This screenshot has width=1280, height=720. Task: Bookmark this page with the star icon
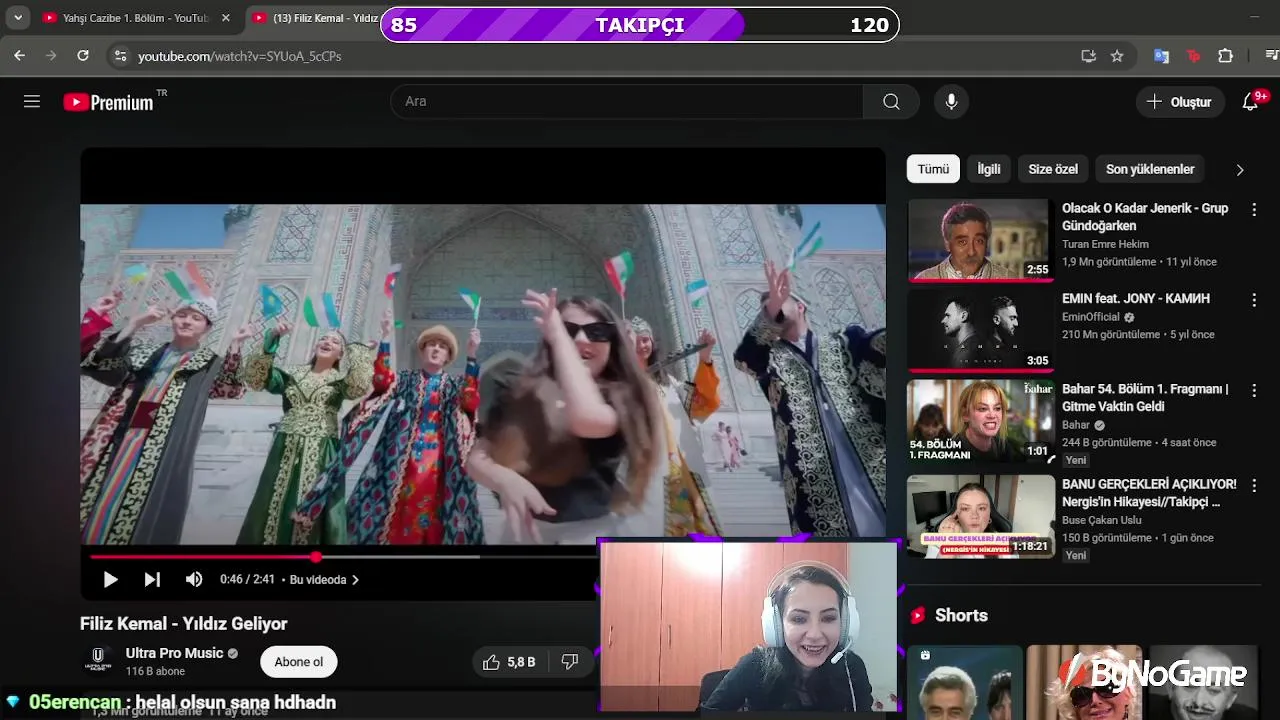pyautogui.click(x=1117, y=56)
